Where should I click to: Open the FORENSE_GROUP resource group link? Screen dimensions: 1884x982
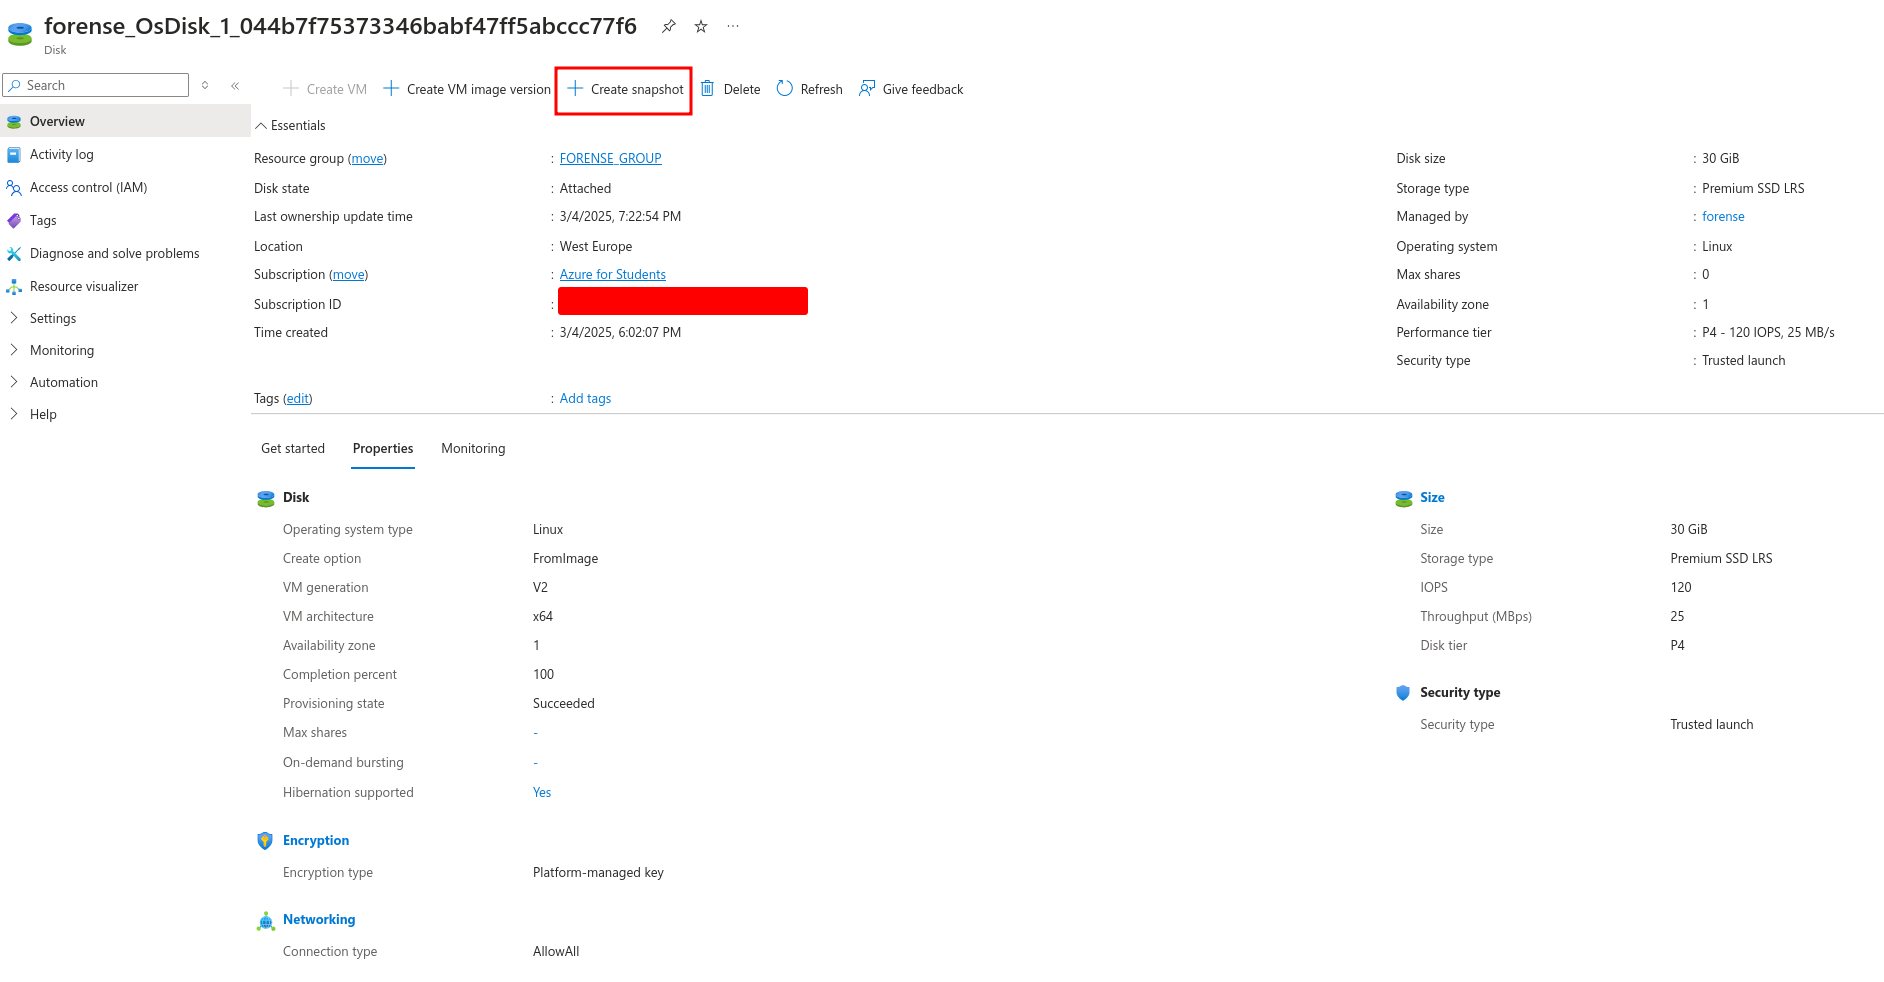(x=610, y=158)
